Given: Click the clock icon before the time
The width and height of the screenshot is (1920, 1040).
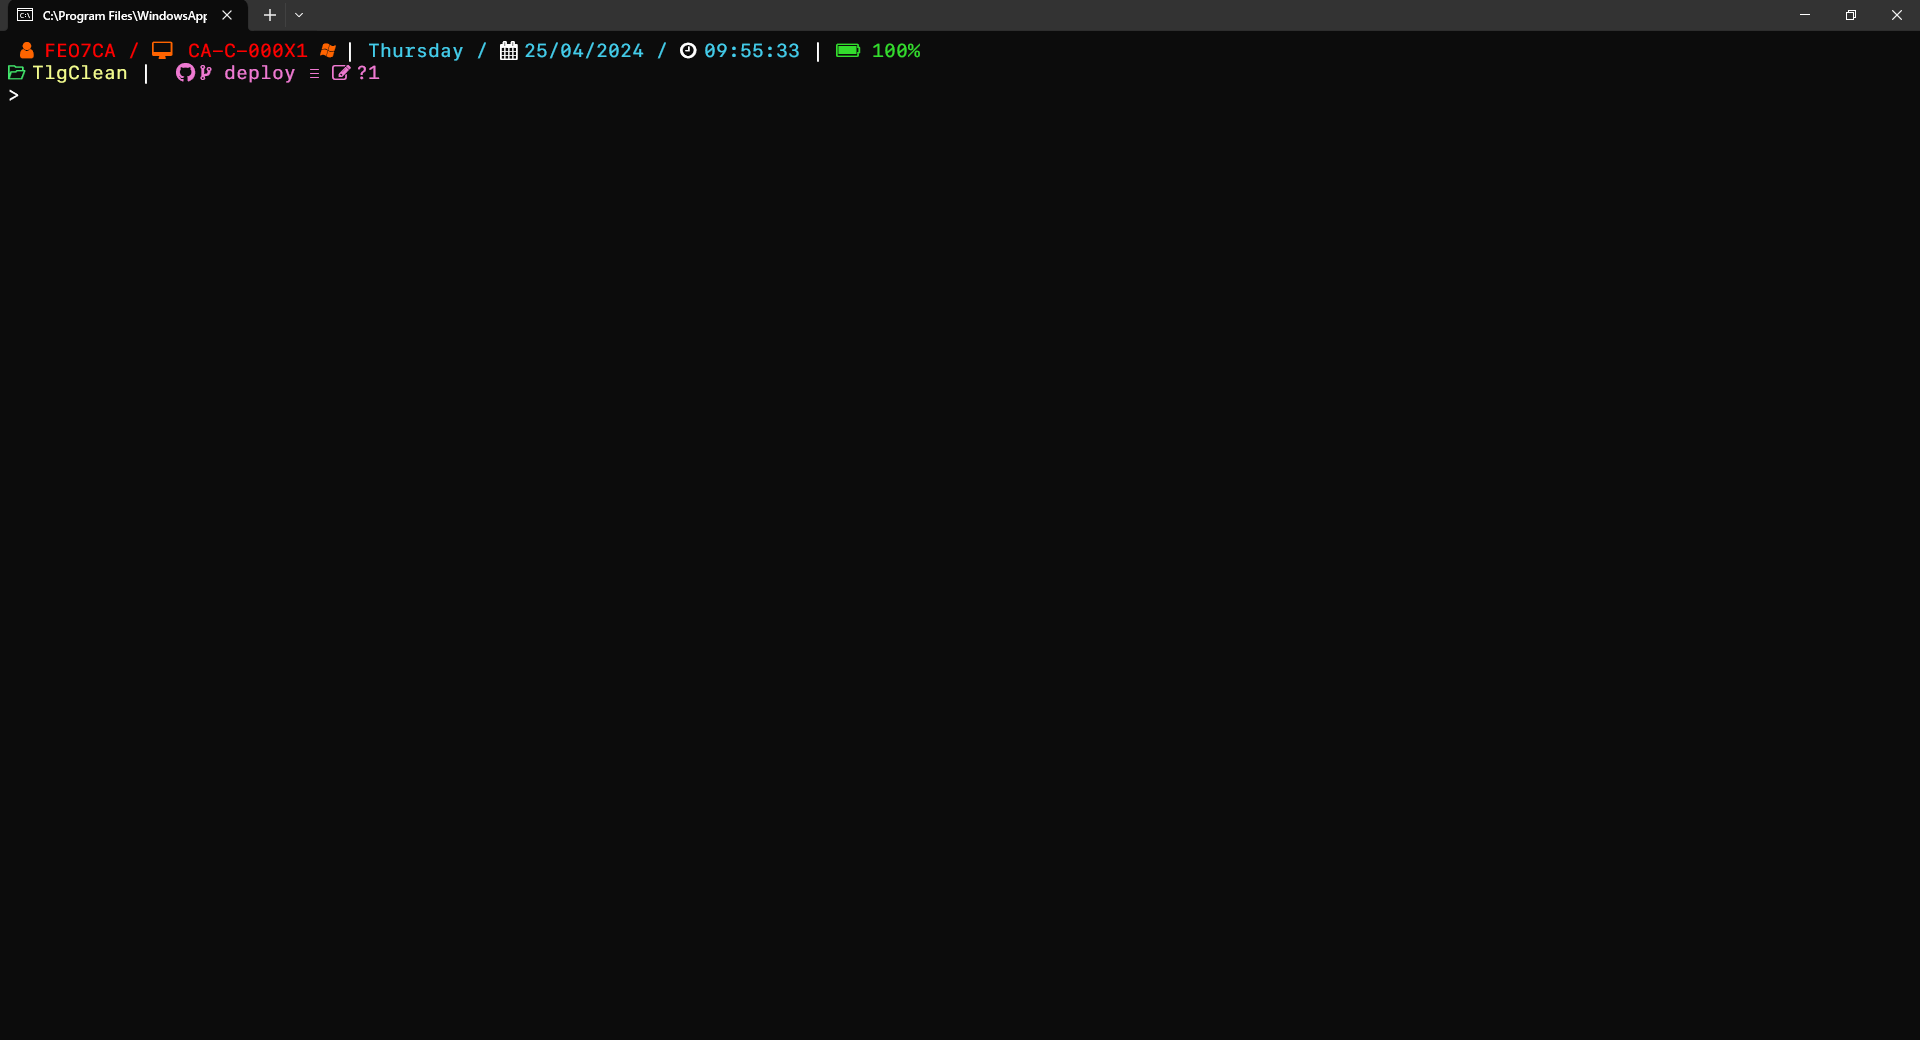Looking at the screenshot, I should point(688,50).
